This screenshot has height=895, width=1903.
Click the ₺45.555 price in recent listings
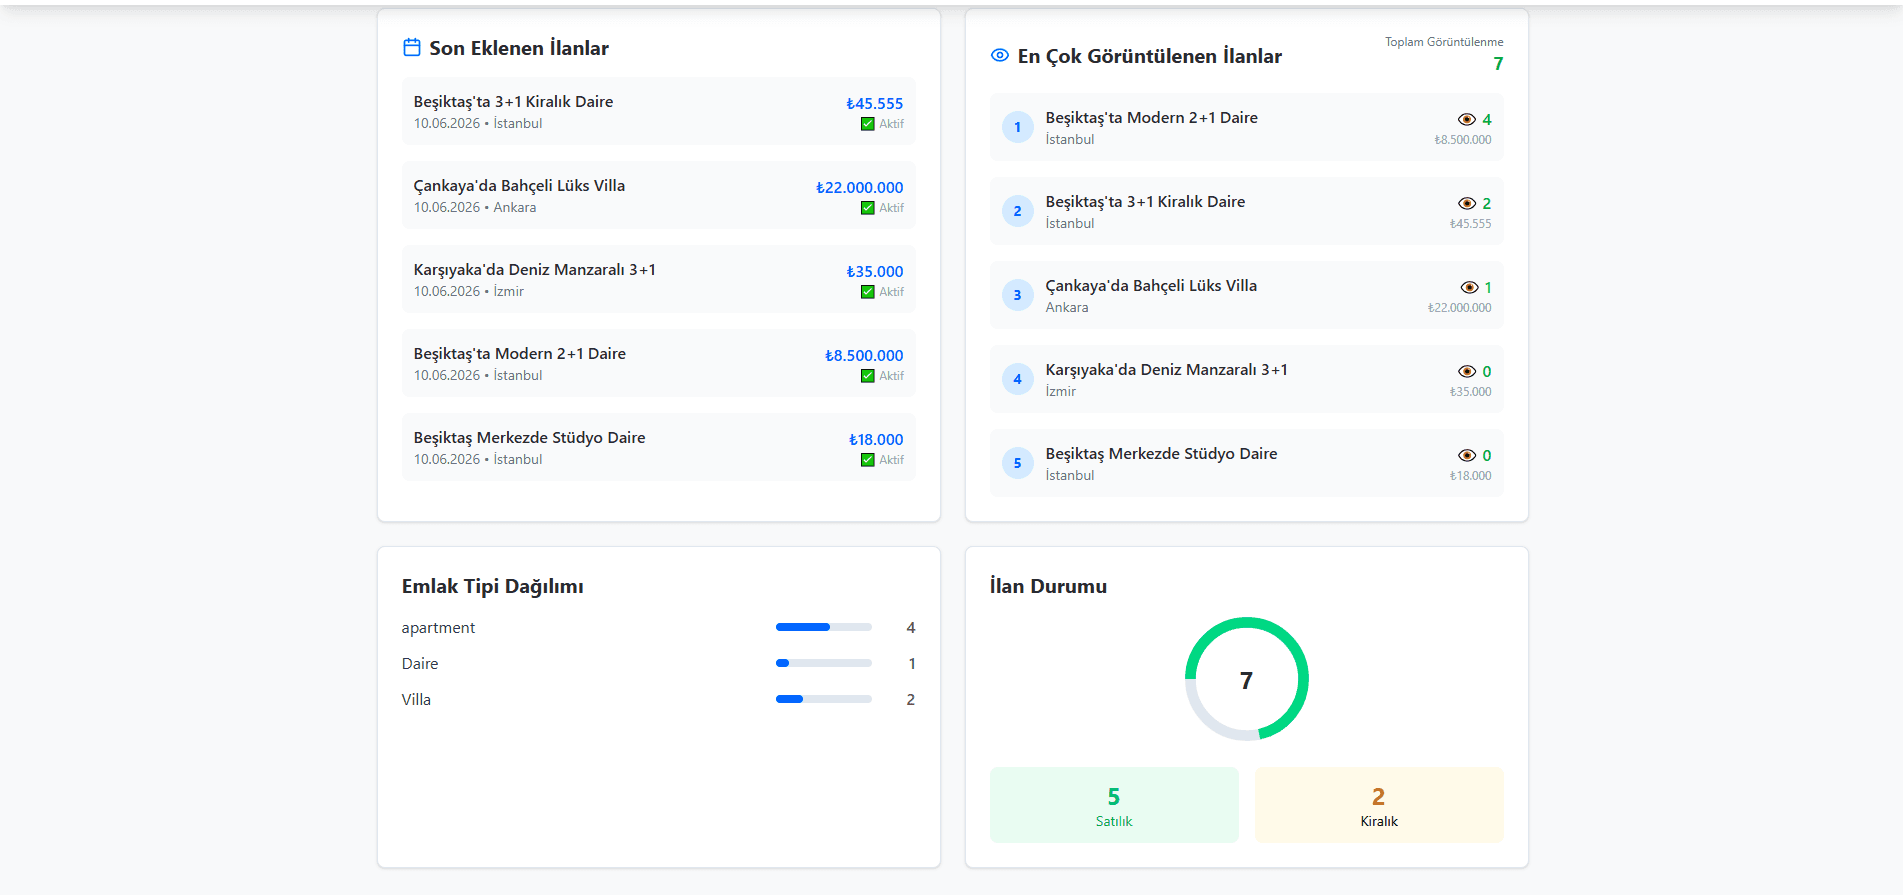pos(874,103)
